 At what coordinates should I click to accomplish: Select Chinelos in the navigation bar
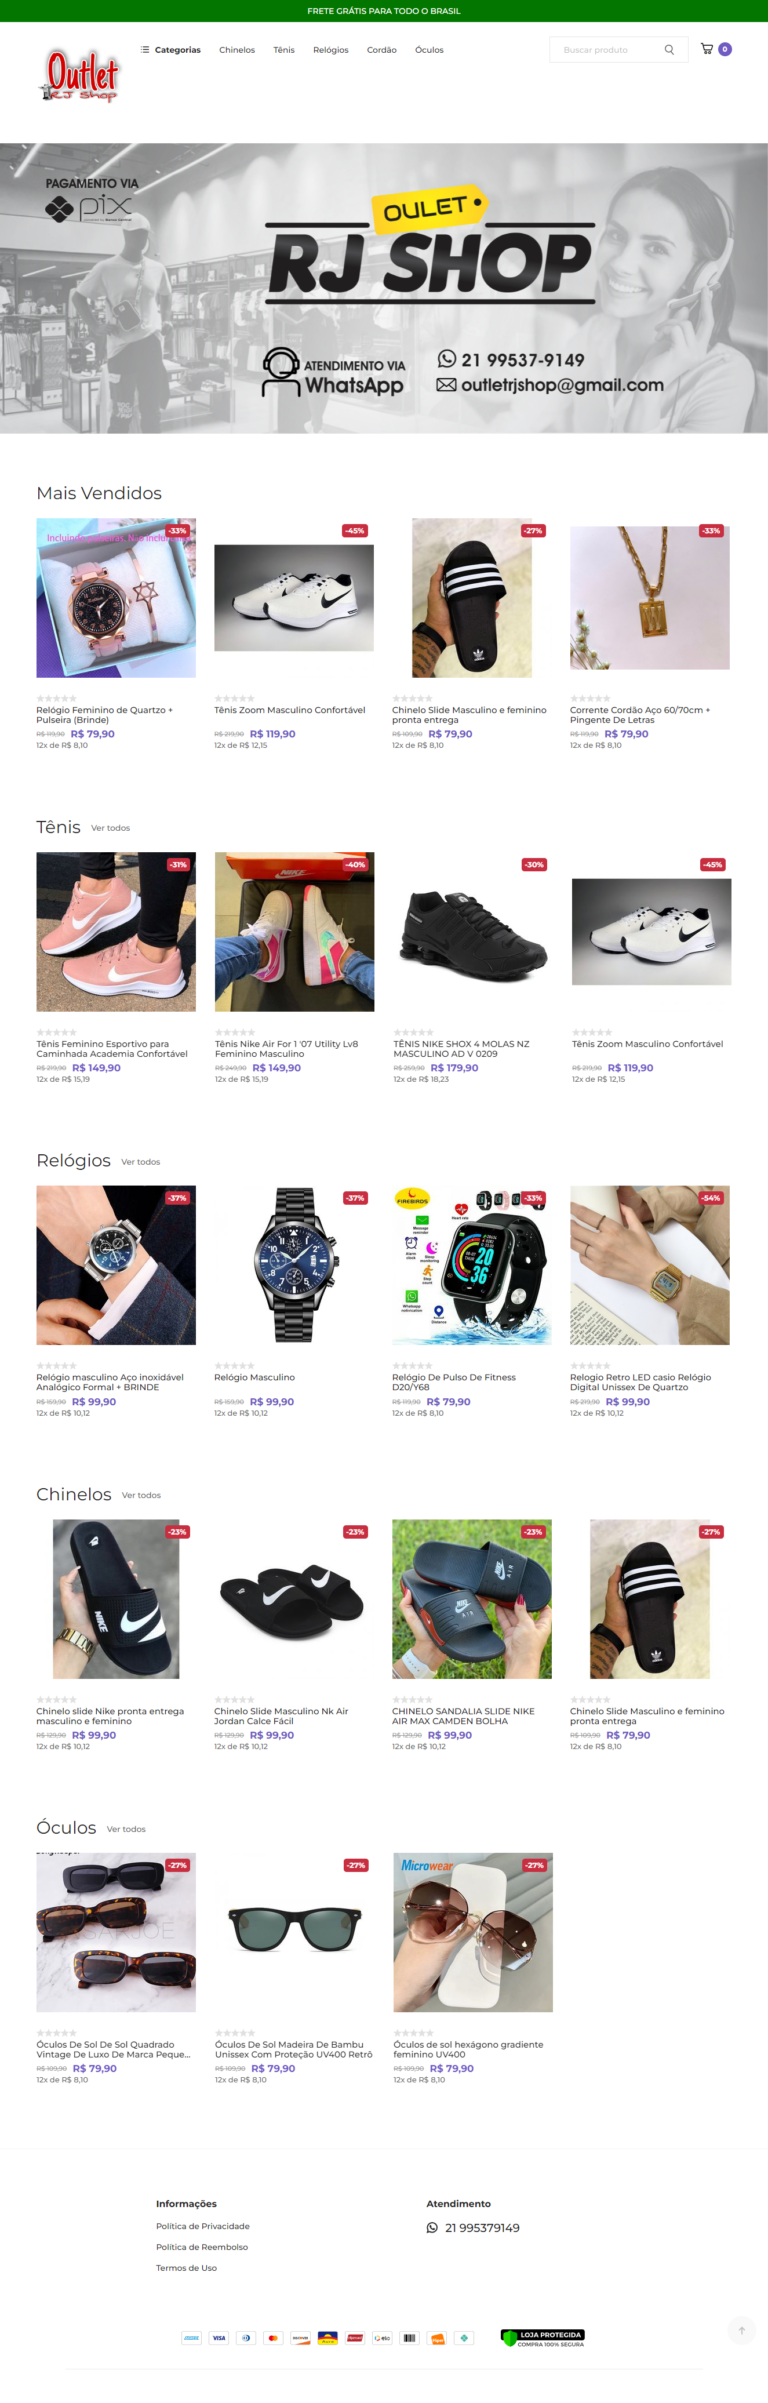pyautogui.click(x=237, y=50)
